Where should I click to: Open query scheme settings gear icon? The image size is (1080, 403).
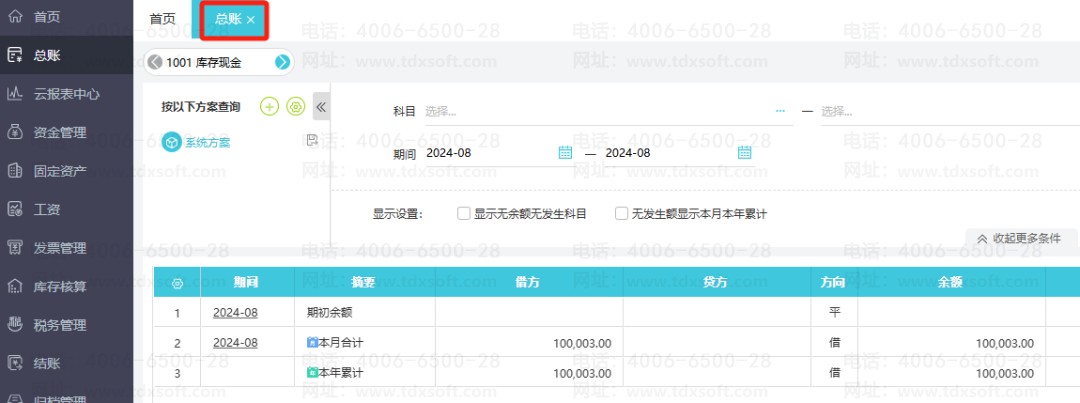tap(295, 107)
